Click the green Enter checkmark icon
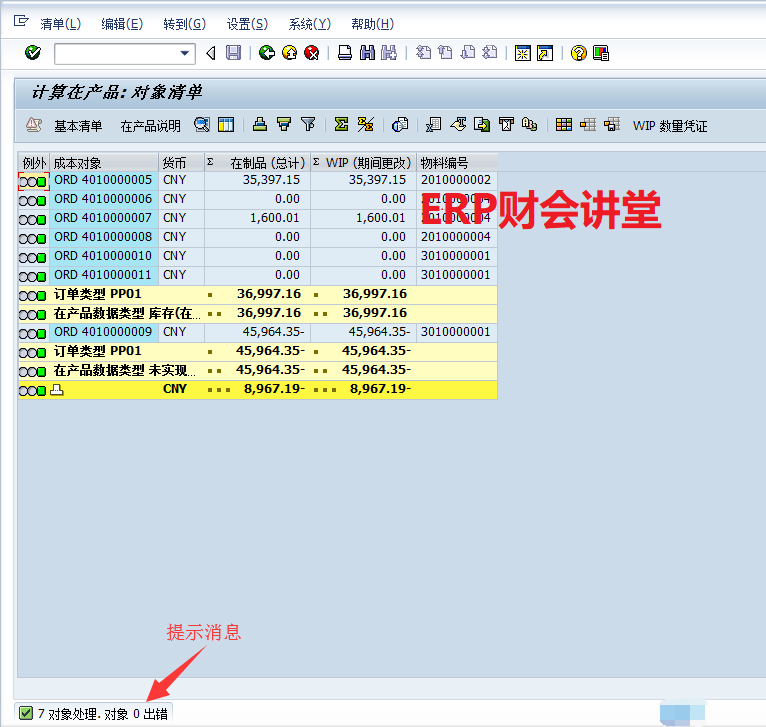The height and width of the screenshot is (727, 766). tap(32, 53)
